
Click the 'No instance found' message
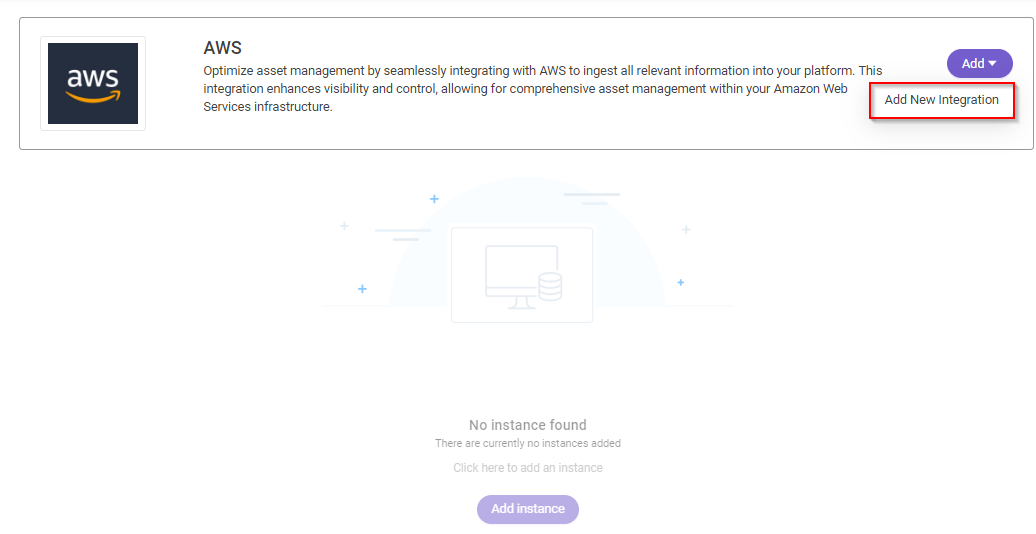click(x=528, y=425)
